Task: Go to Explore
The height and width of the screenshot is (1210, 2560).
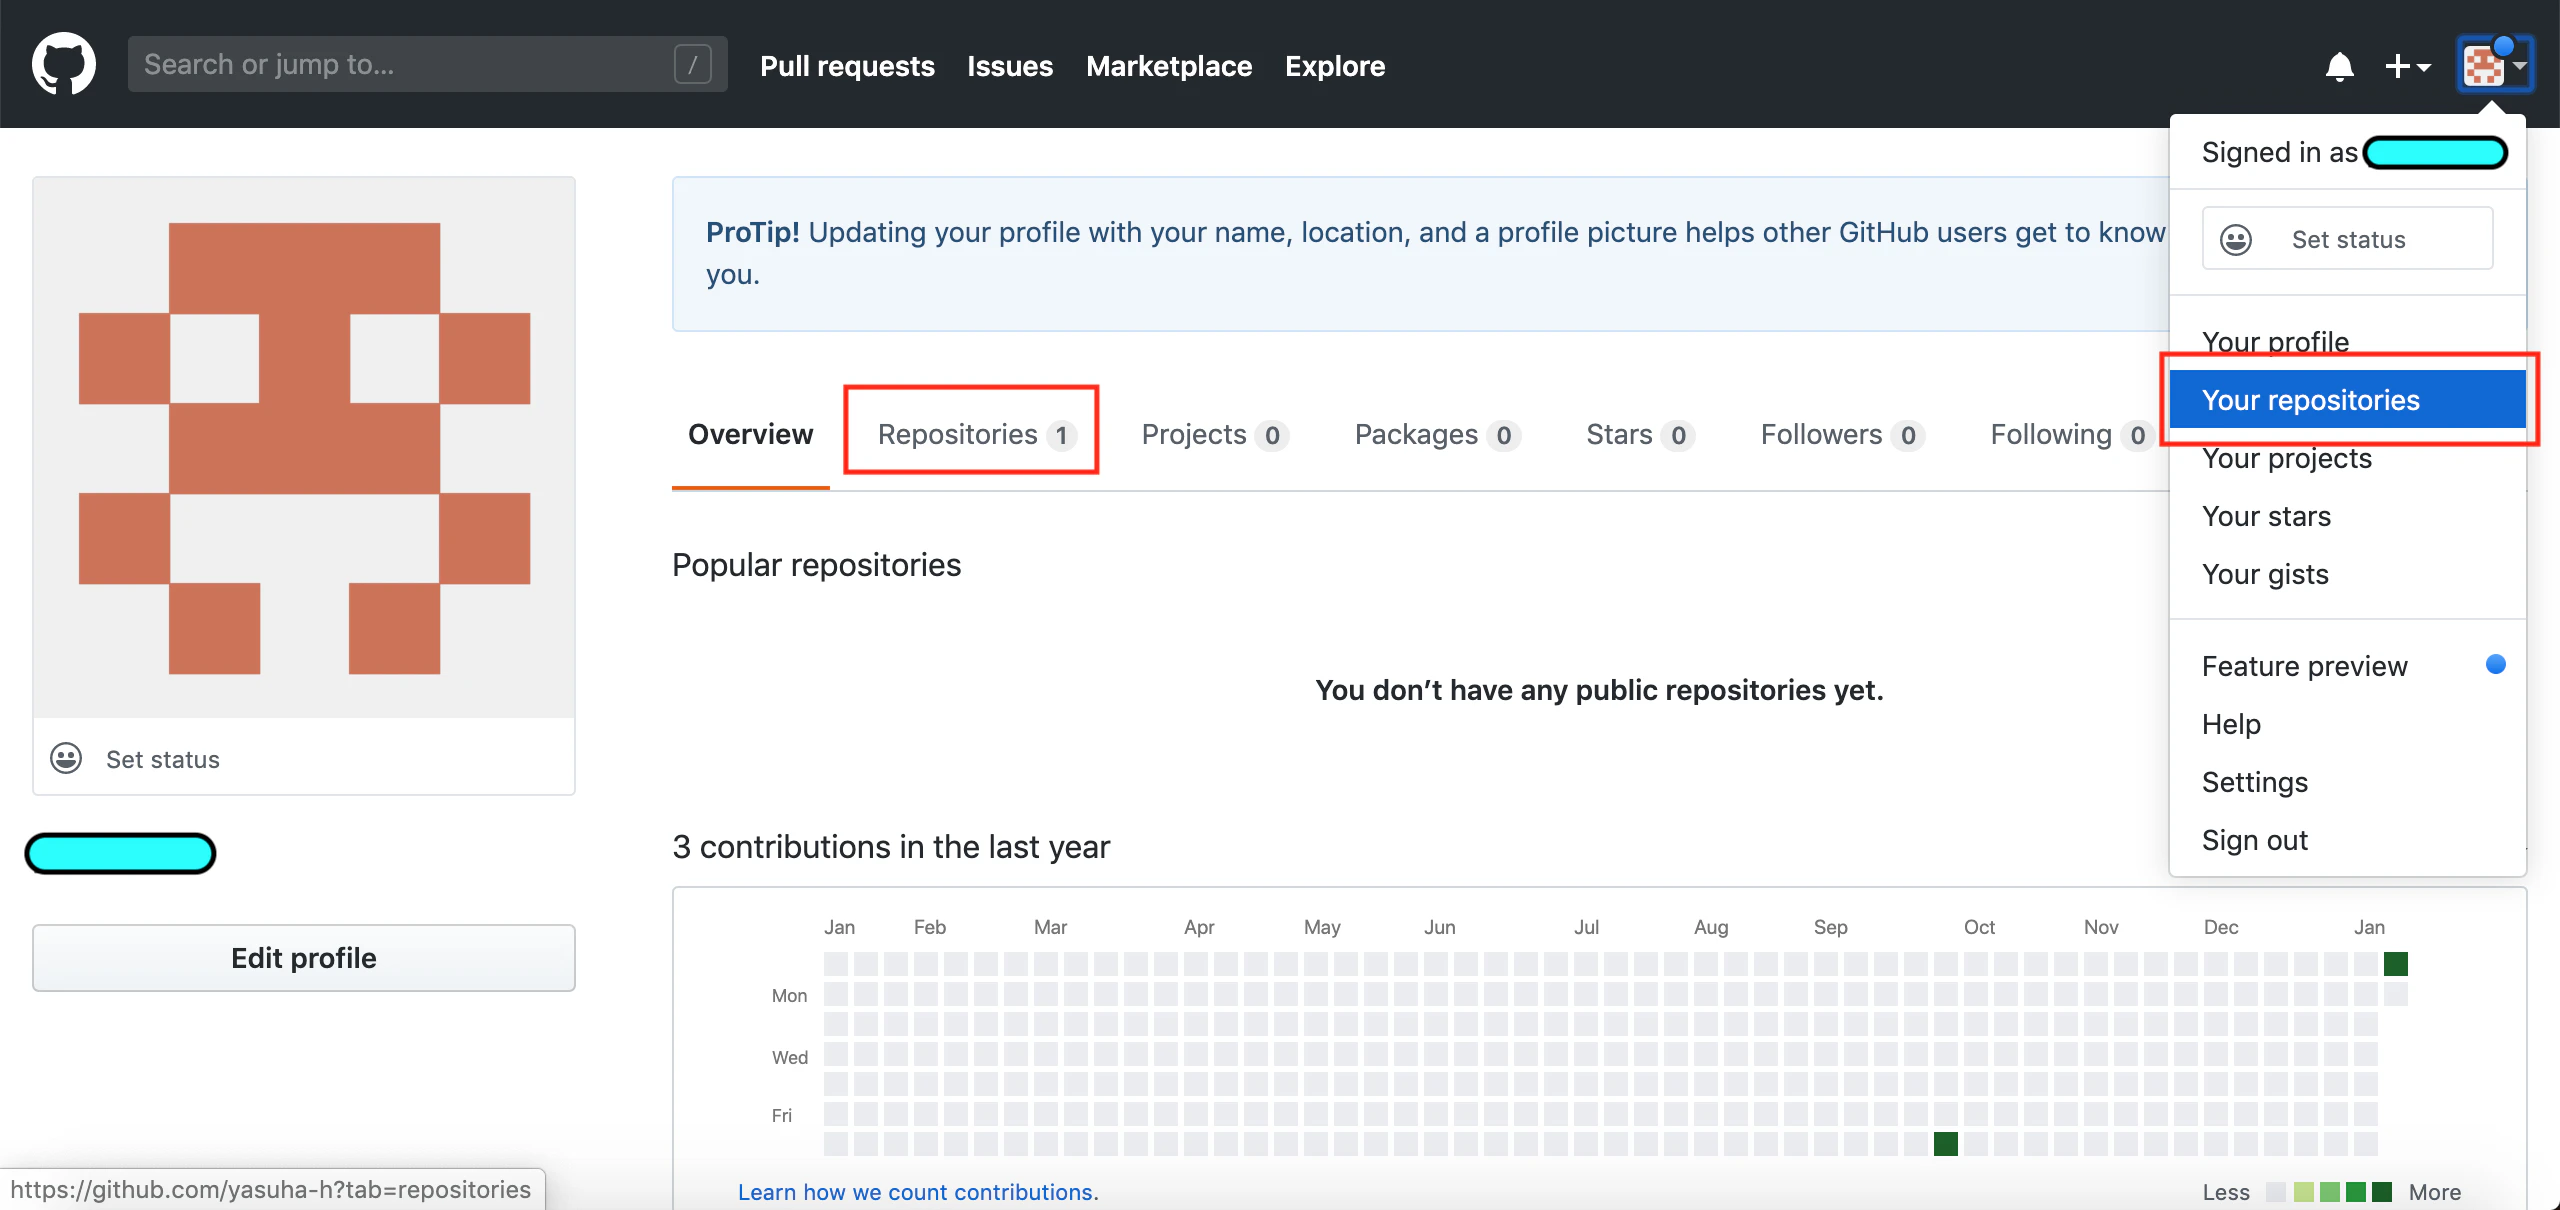Action: point(1335,66)
